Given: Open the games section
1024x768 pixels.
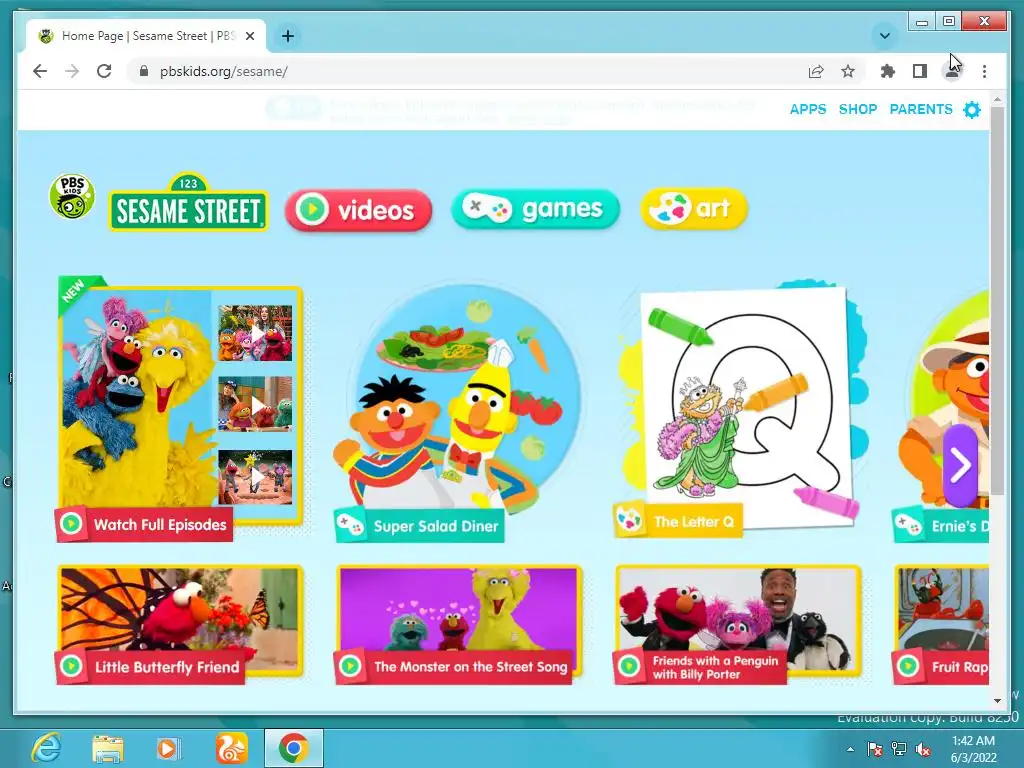Looking at the screenshot, I should 535,209.
